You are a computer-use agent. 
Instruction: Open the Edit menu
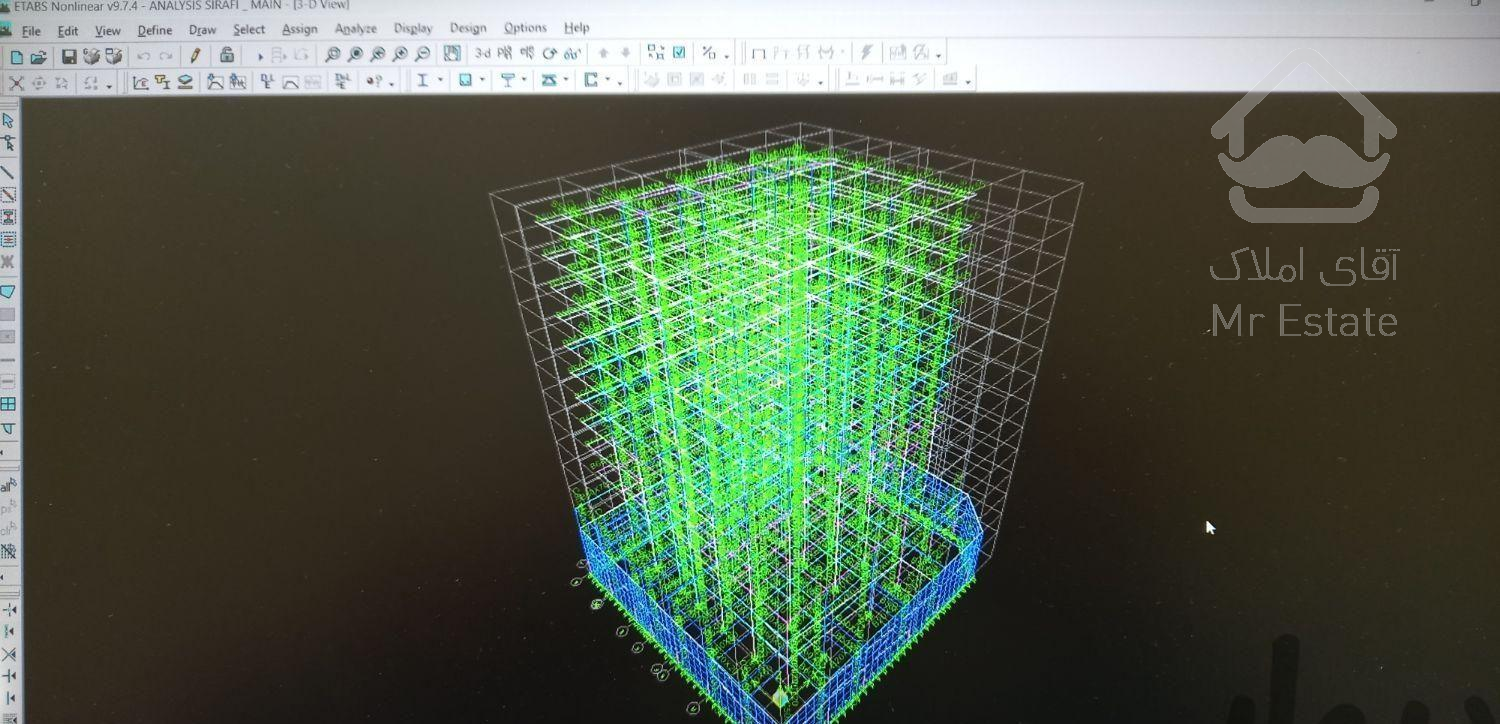click(67, 31)
